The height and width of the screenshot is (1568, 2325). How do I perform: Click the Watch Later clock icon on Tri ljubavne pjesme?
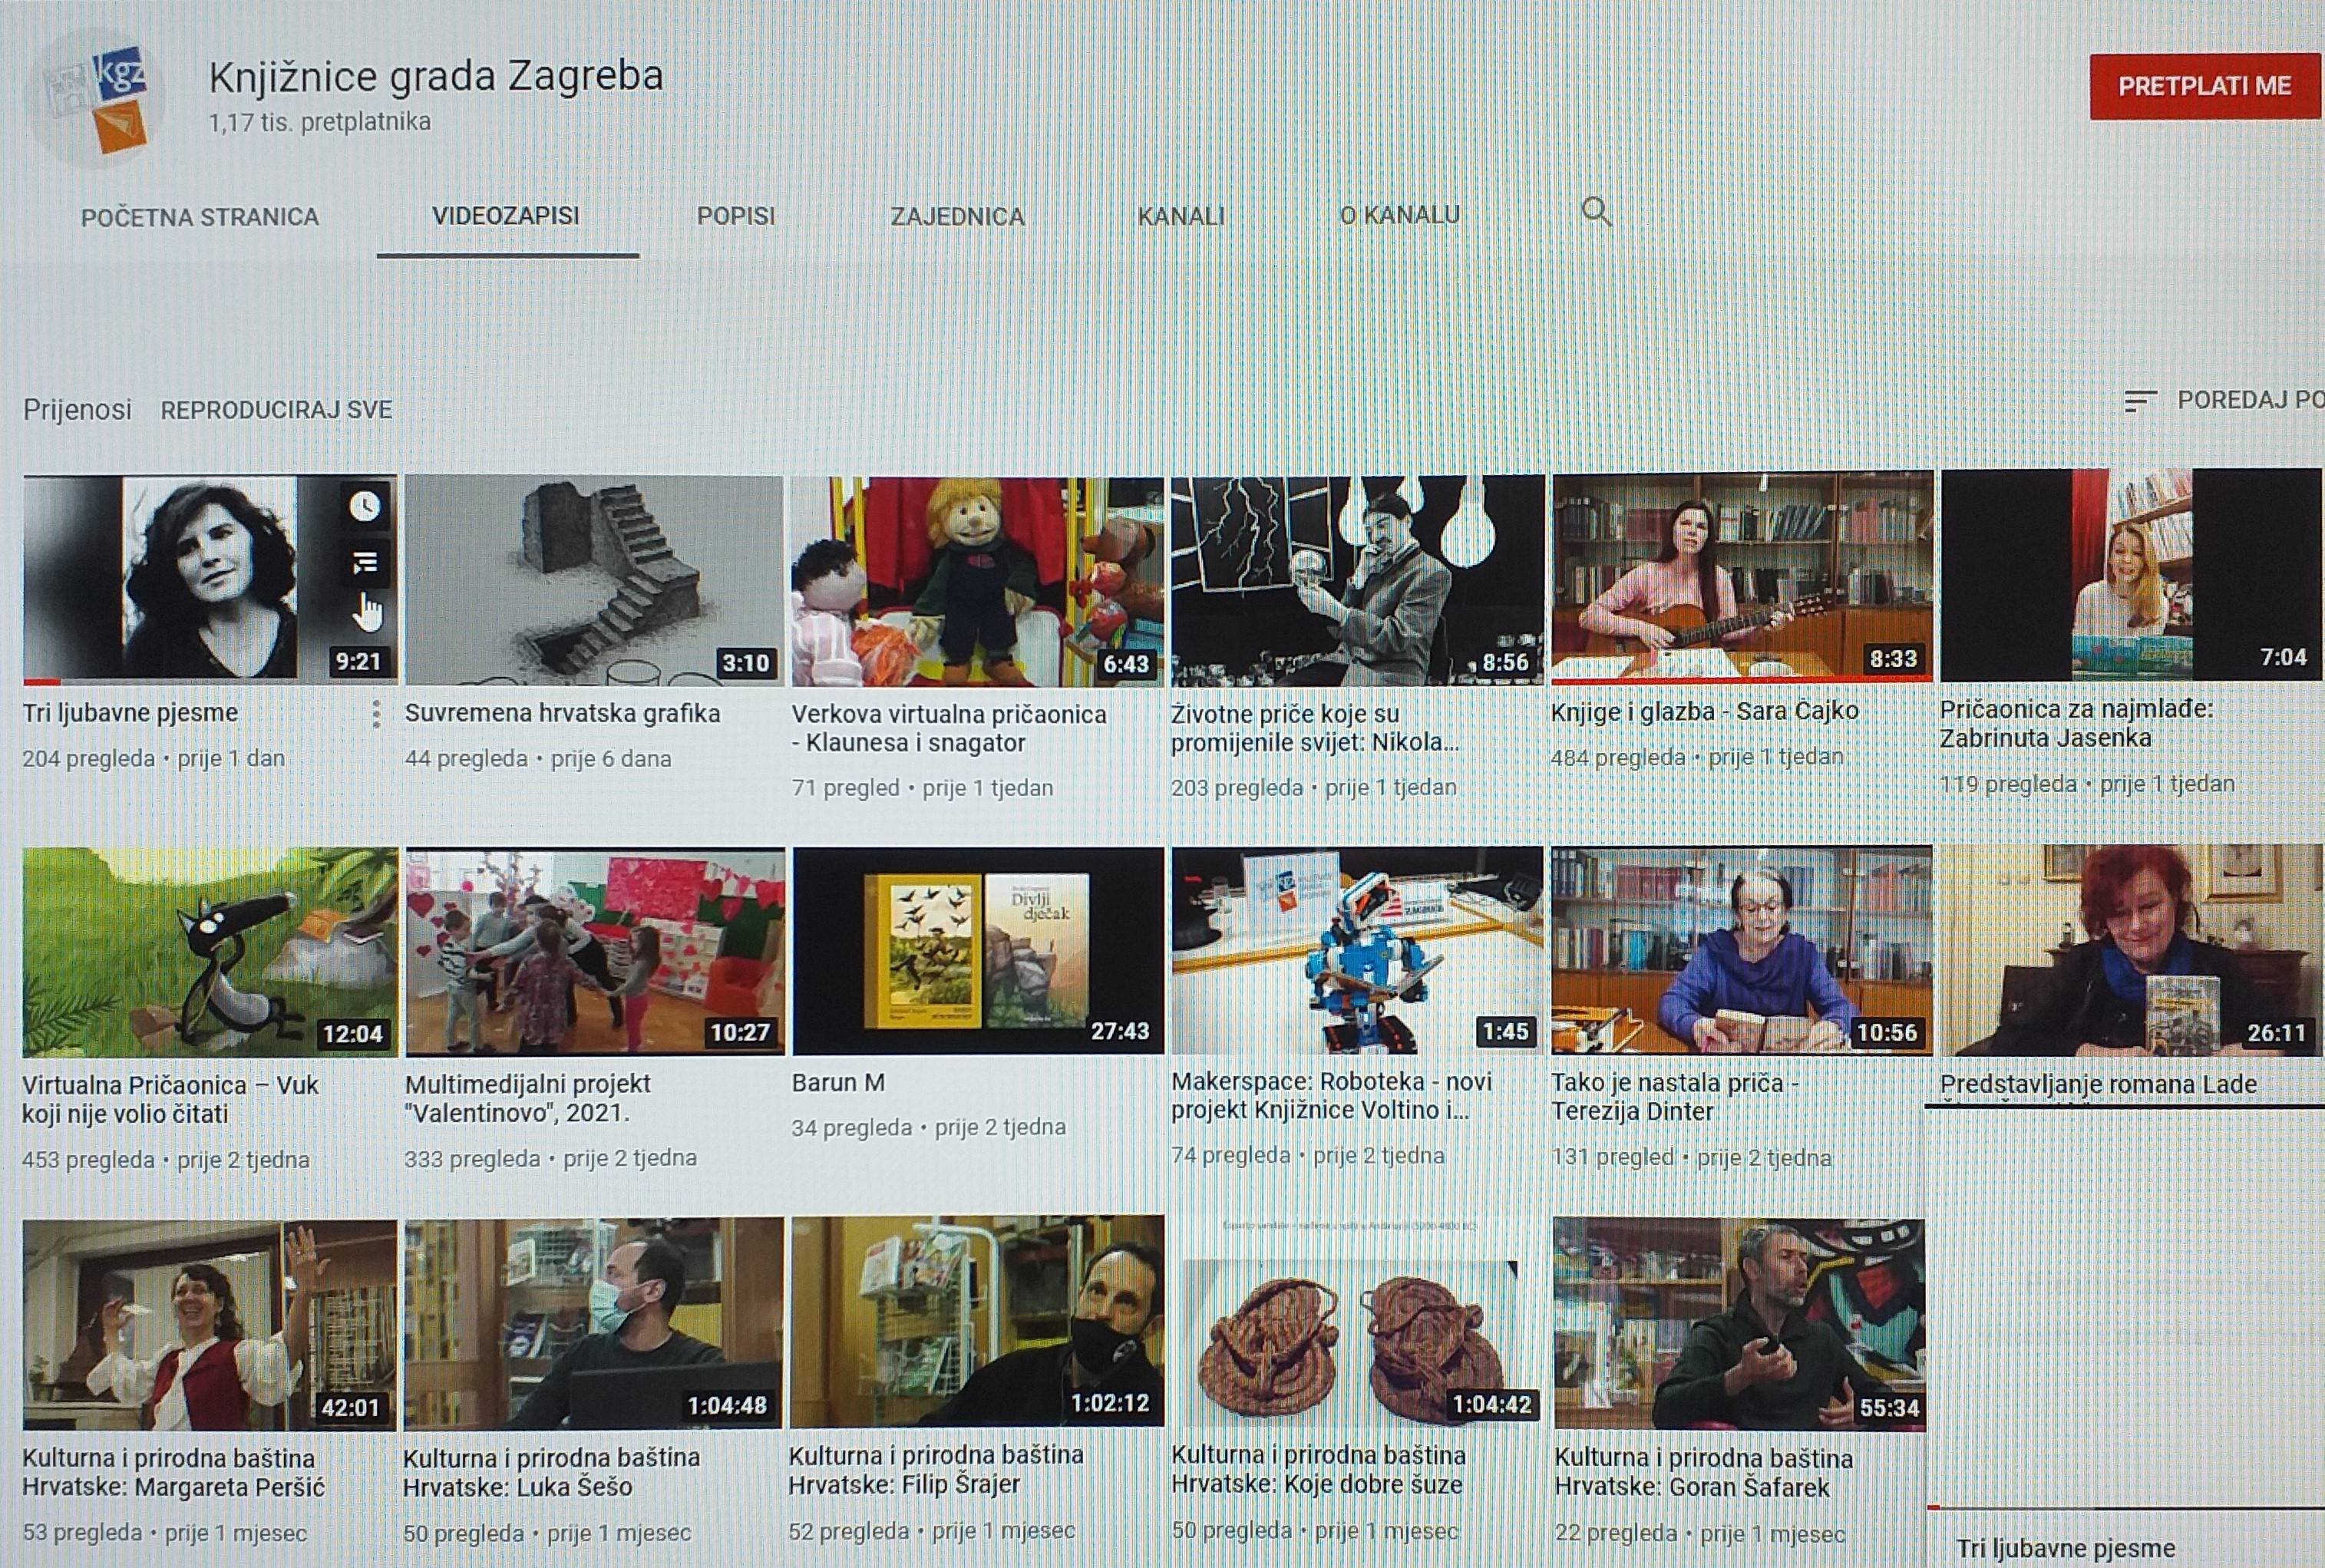point(365,506)
